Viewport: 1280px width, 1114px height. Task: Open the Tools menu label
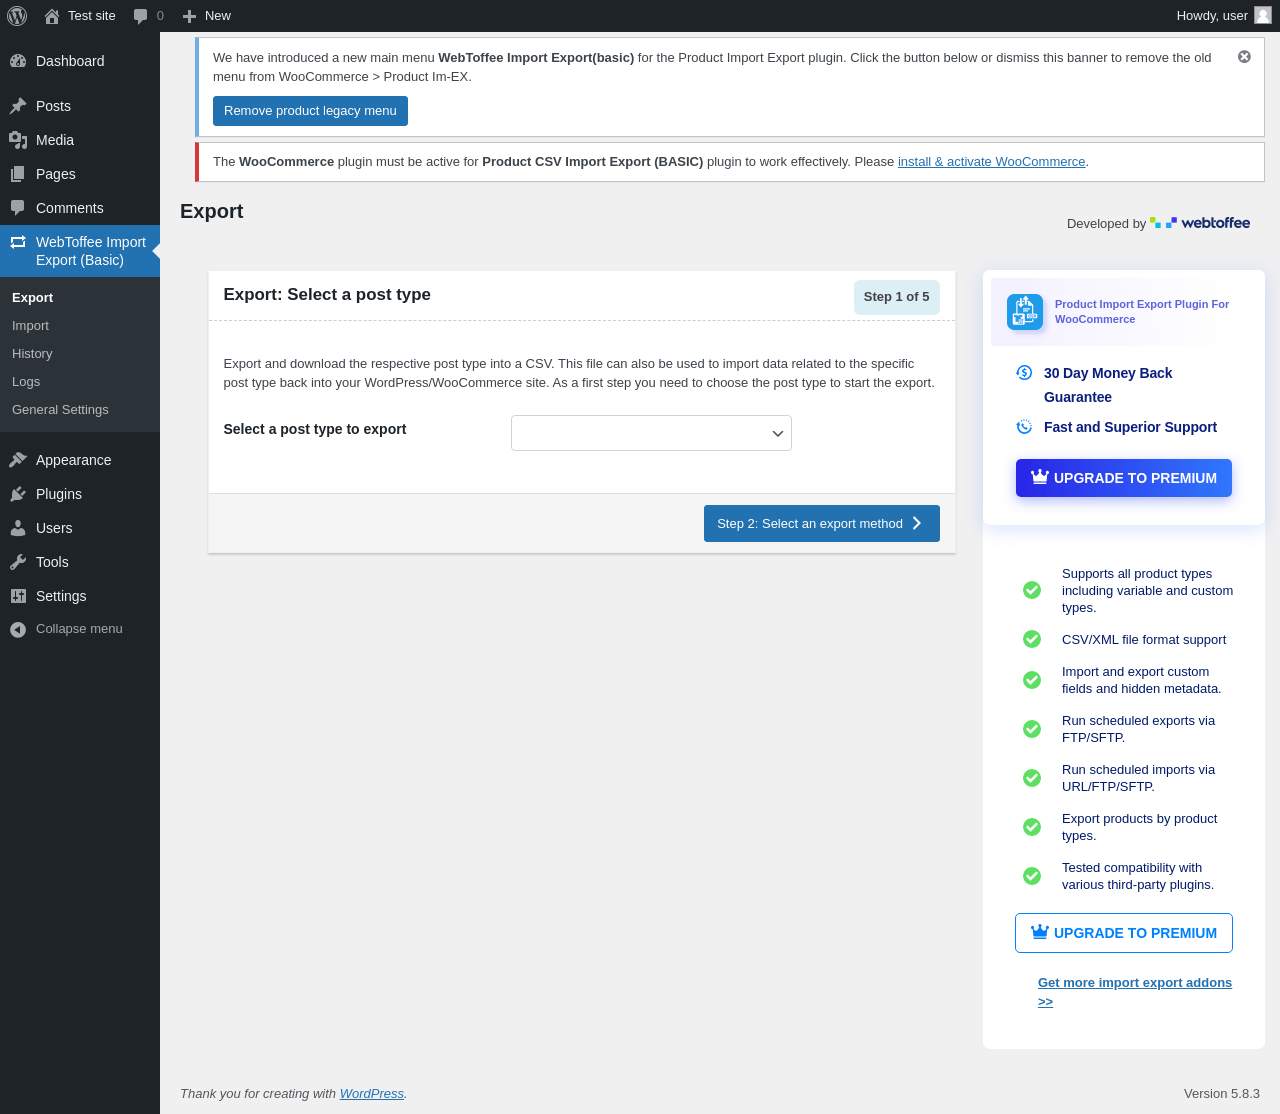pos(52,562)
